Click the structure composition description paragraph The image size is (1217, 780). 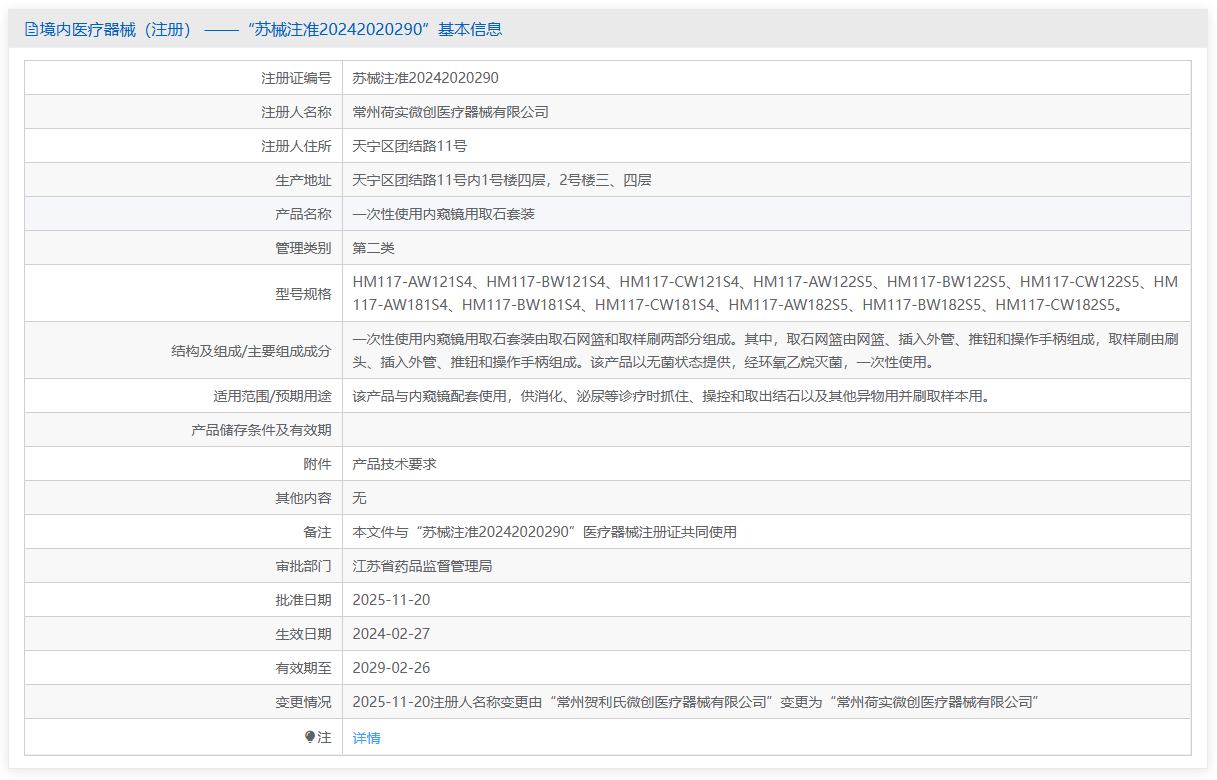click(765, 350)
